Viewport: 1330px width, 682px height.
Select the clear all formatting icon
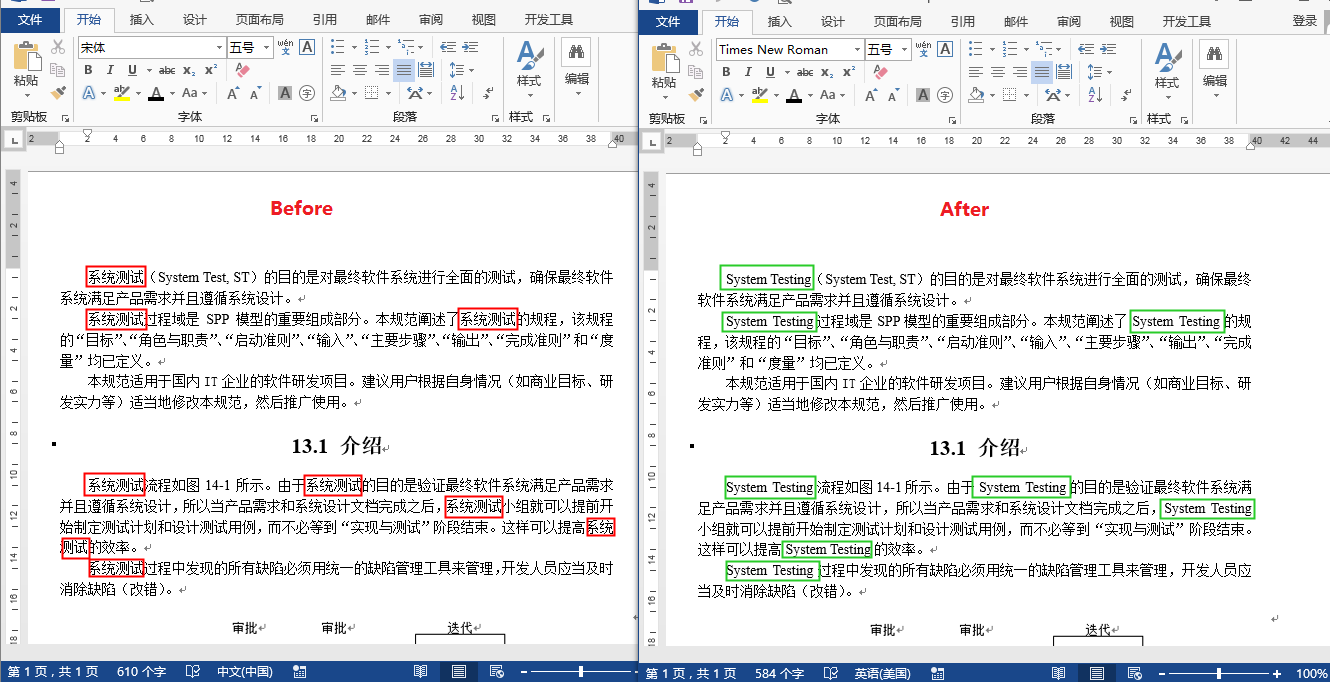243,70
